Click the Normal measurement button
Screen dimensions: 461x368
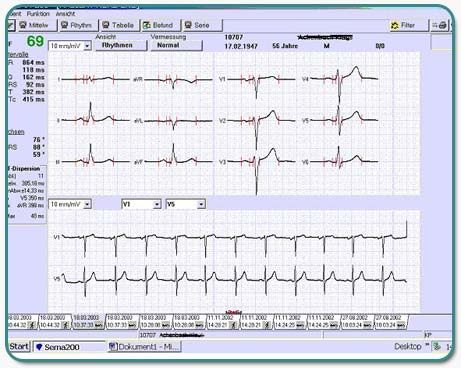point(176,45)
